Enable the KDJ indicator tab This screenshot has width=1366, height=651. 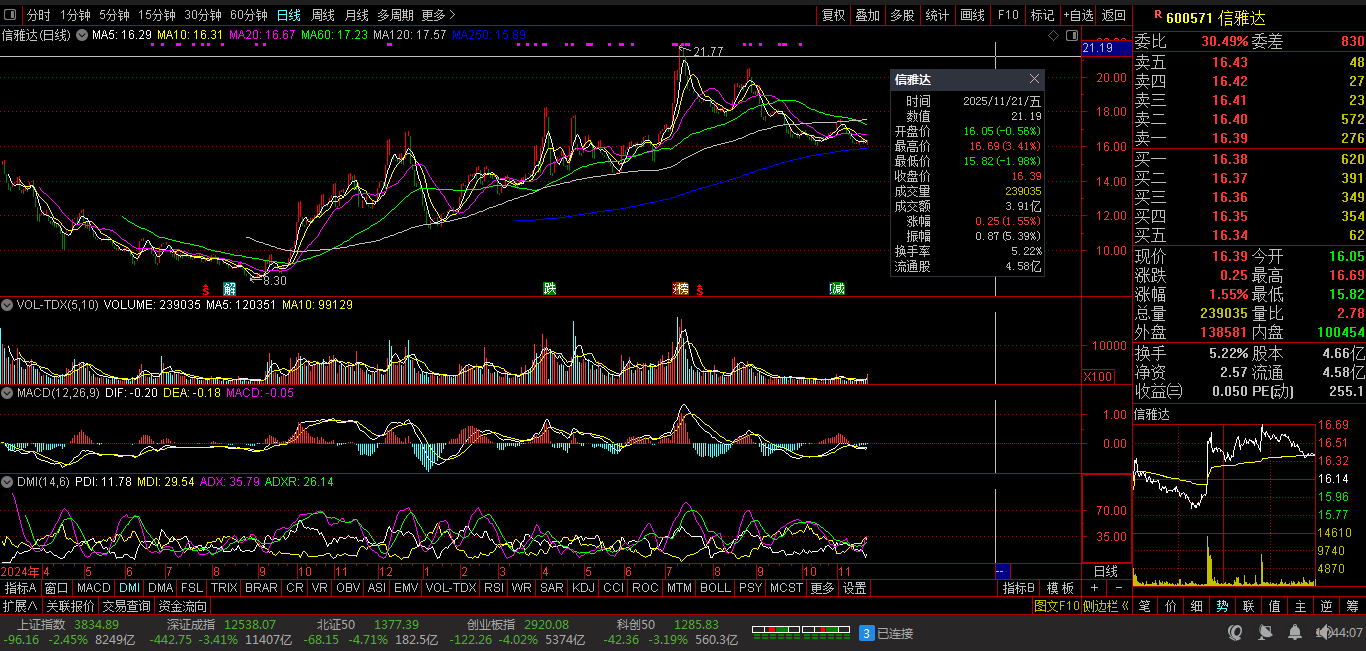(583, 588)
